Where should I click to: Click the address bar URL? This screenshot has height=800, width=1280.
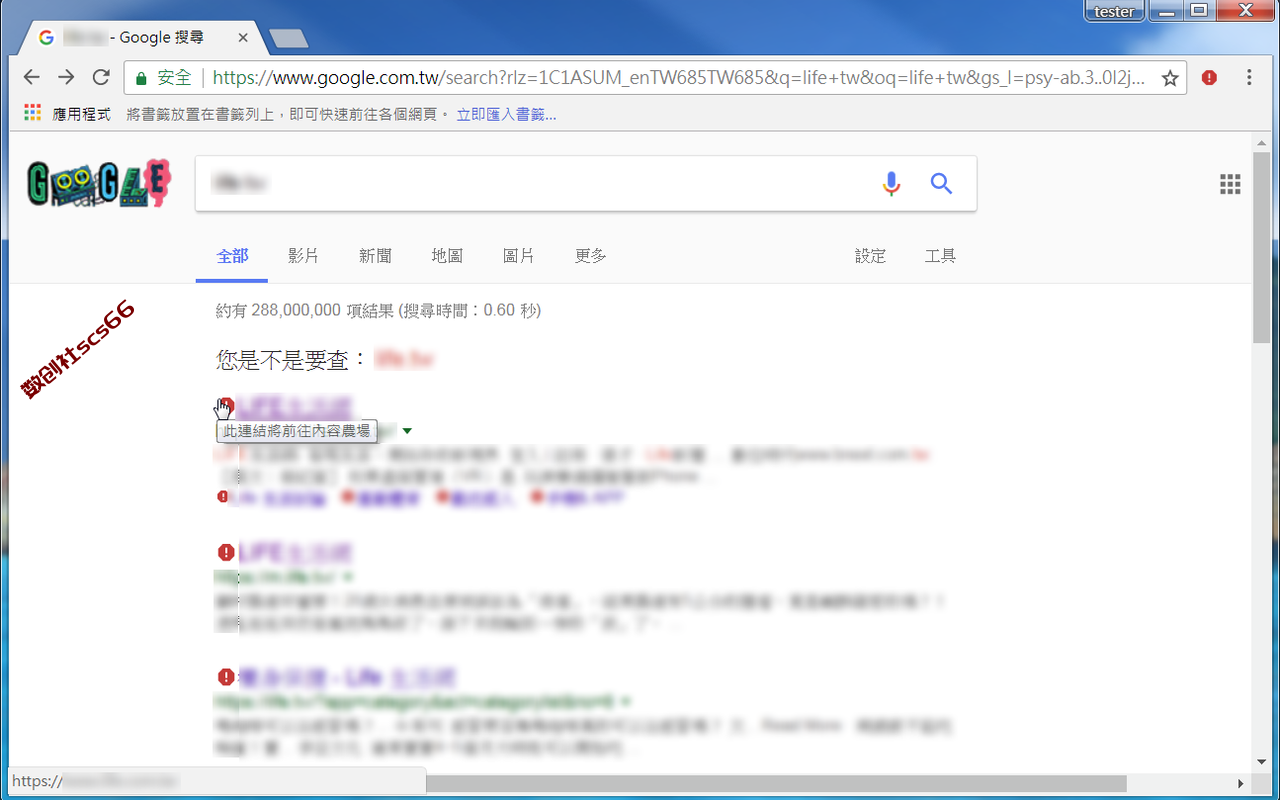coord(679,77)
